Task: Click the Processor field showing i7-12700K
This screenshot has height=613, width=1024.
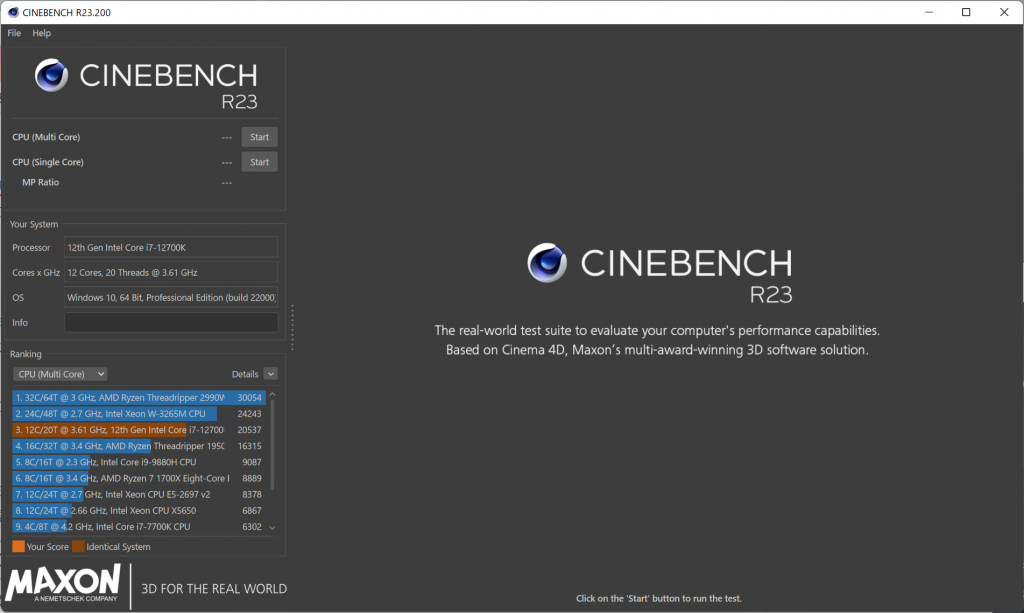Action: [x=170, y=247]
